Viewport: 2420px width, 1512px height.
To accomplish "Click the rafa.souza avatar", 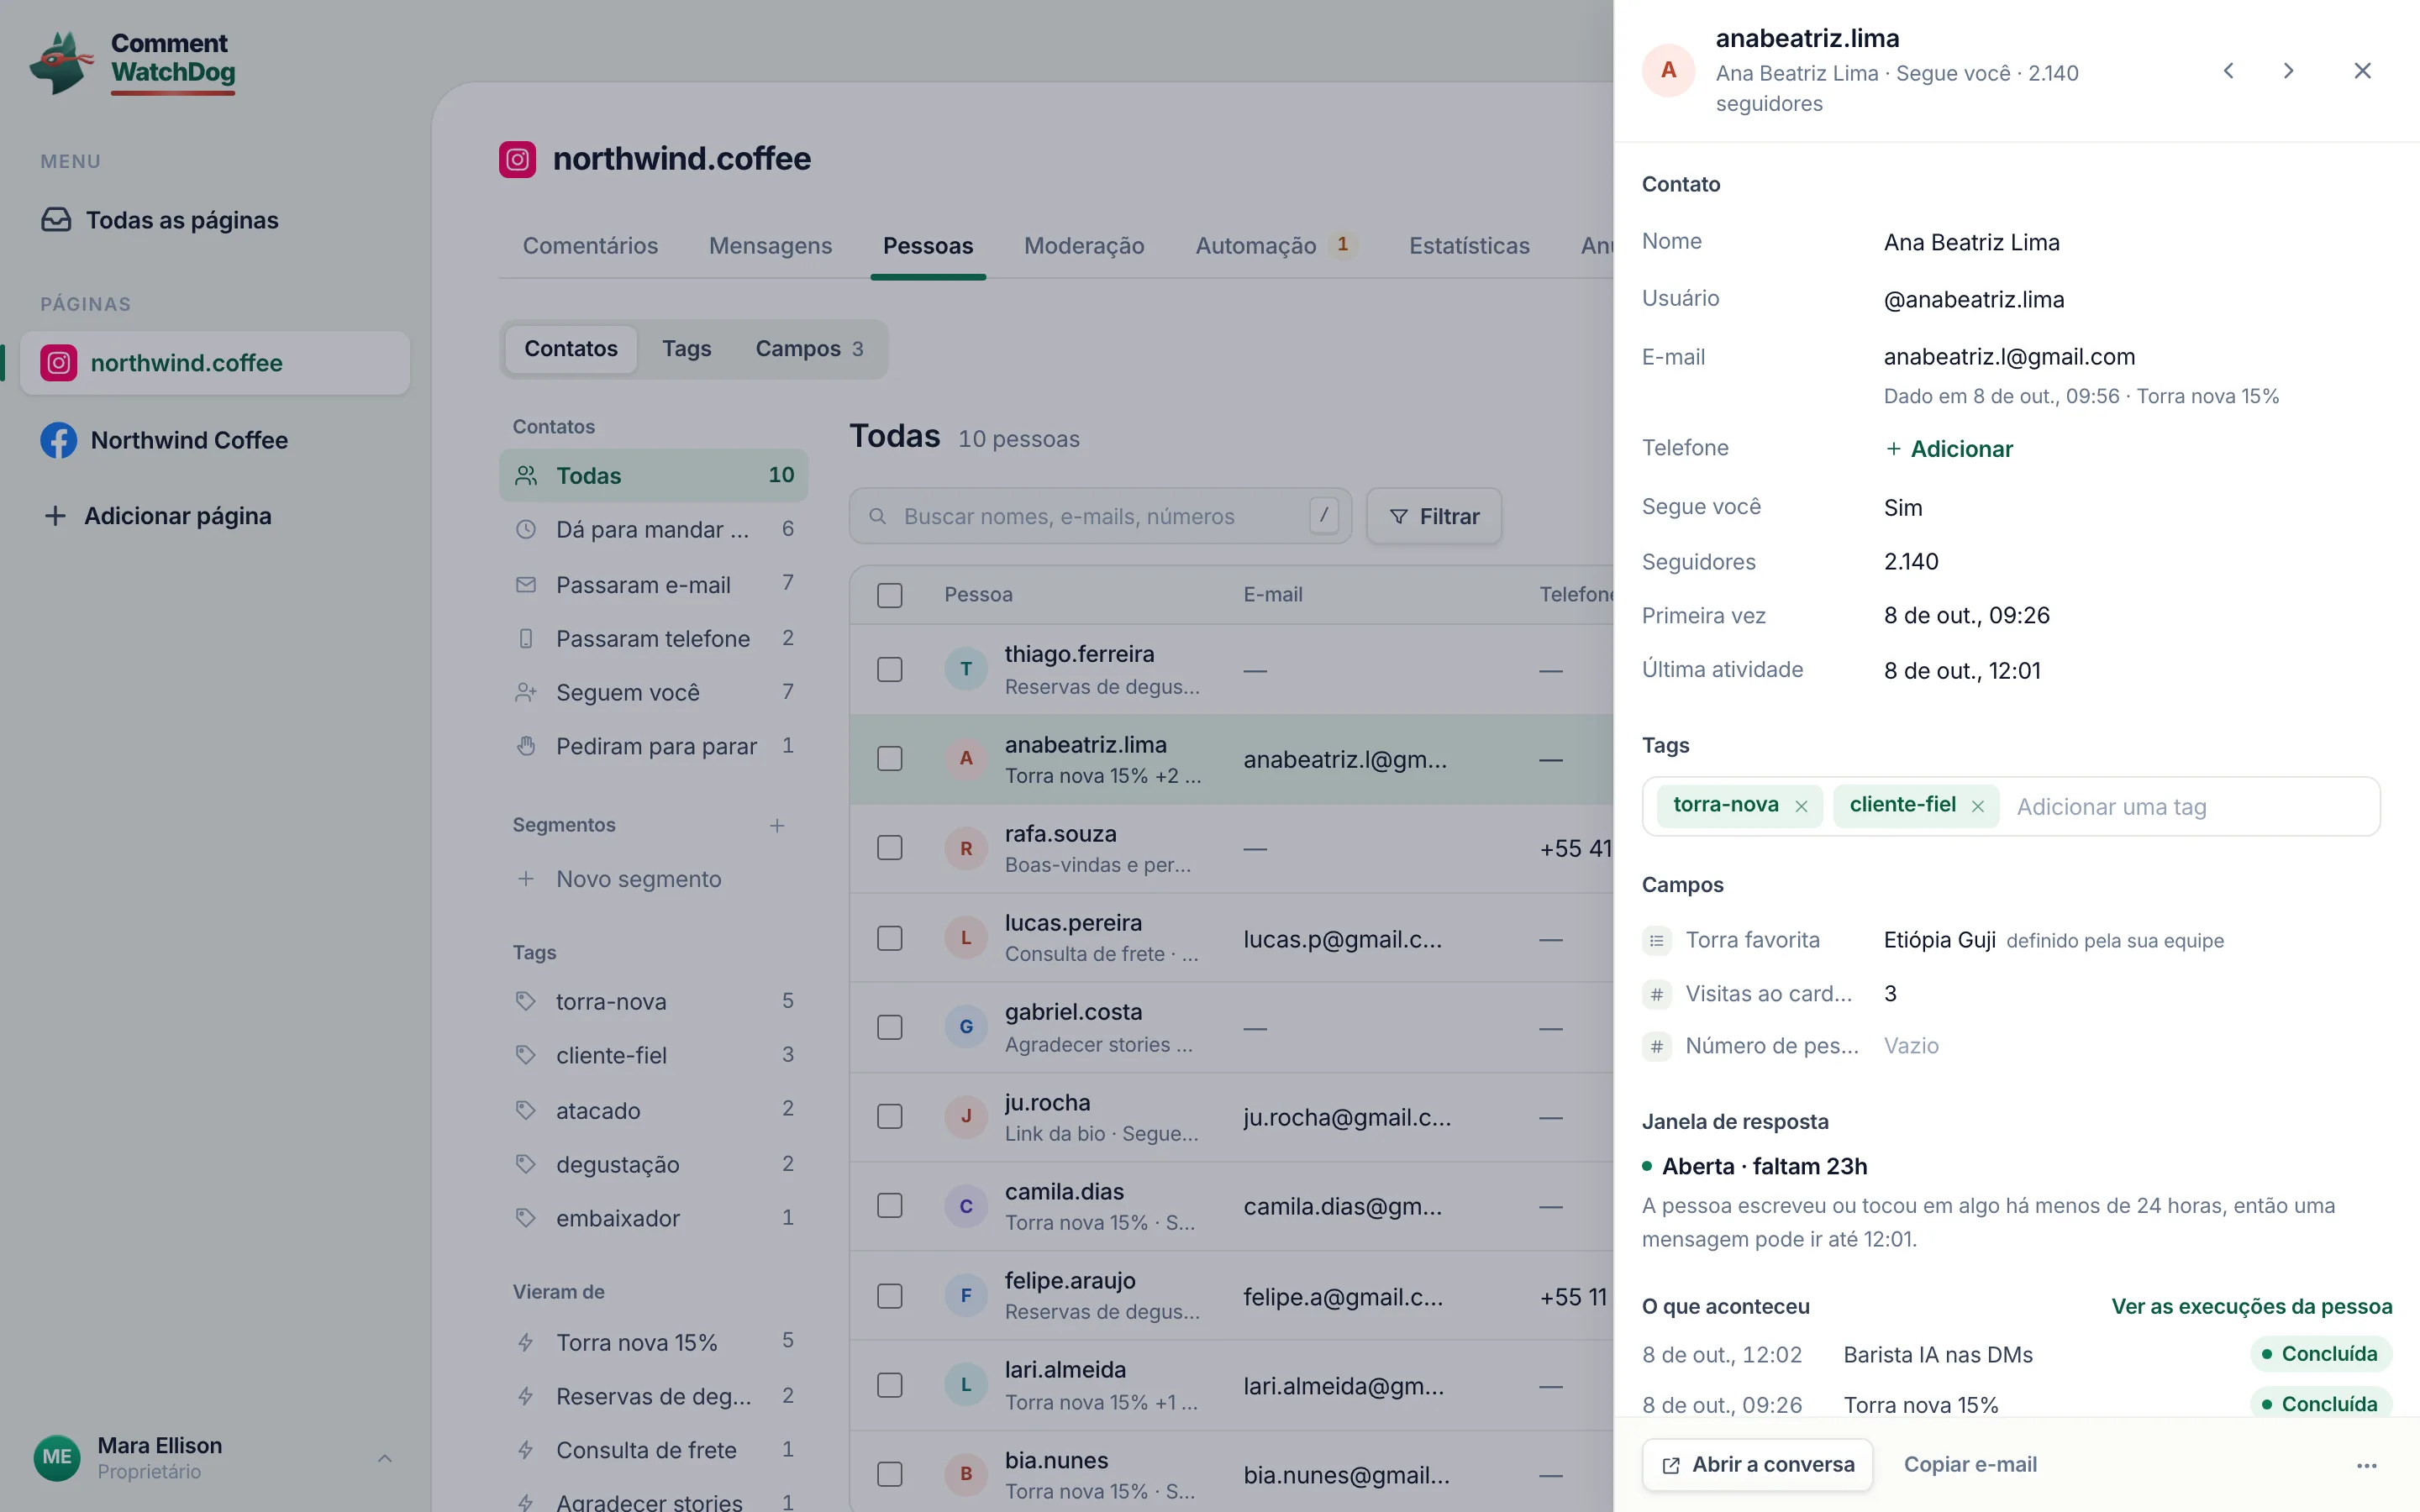I will coord(966,848).
